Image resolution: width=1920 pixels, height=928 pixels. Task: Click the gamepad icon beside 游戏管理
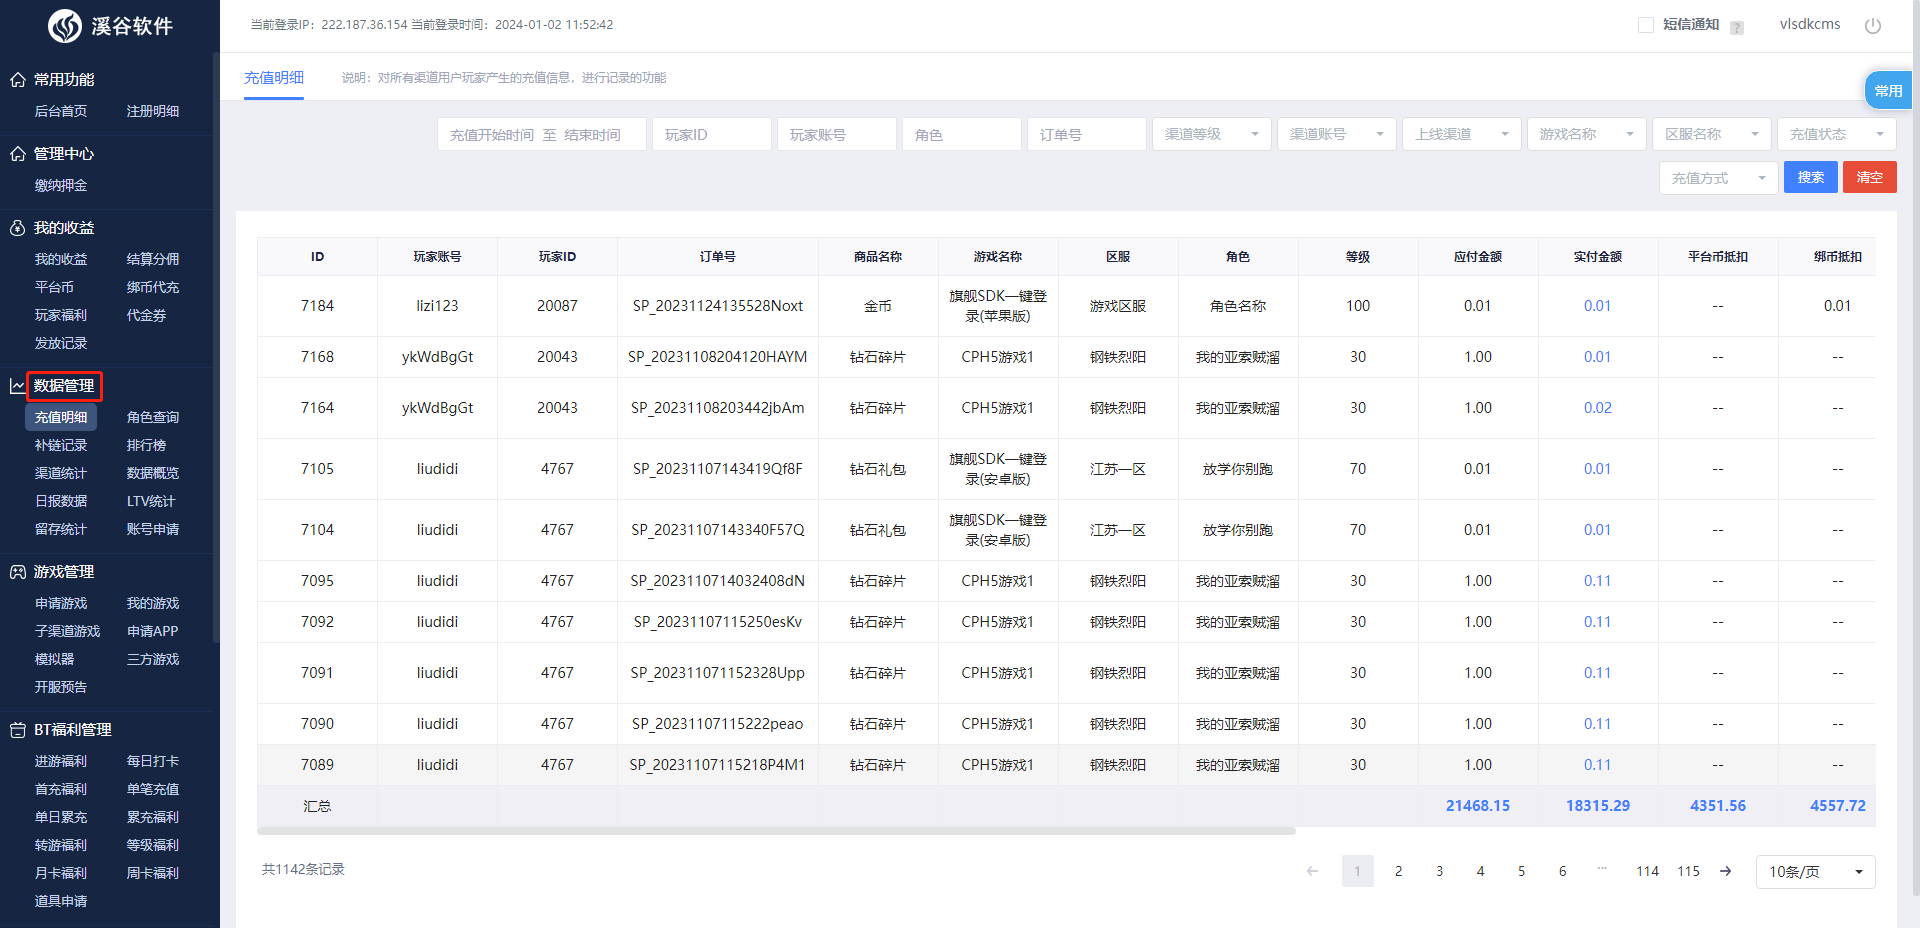(x=18, y=572)
